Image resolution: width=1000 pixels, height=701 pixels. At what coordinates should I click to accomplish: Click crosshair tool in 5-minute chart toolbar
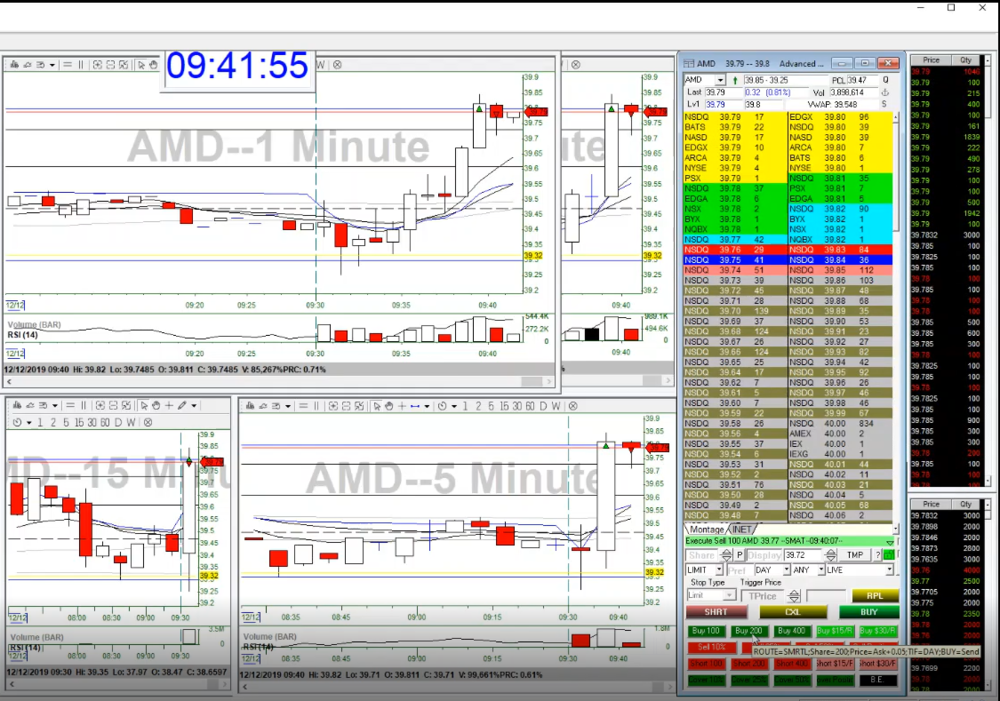[x=402, y=406]
